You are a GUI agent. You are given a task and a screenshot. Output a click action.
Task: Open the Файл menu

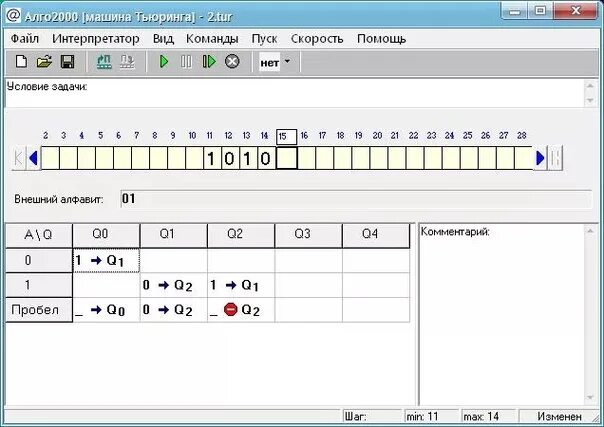[25, 39]
